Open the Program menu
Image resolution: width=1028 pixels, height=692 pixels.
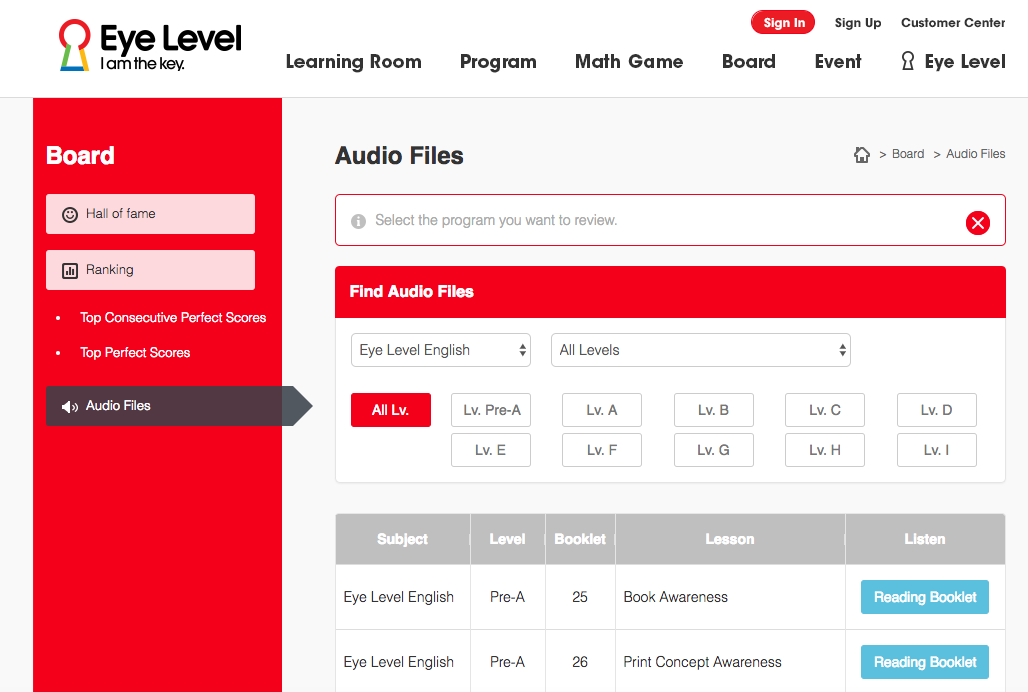click(498, 62)
